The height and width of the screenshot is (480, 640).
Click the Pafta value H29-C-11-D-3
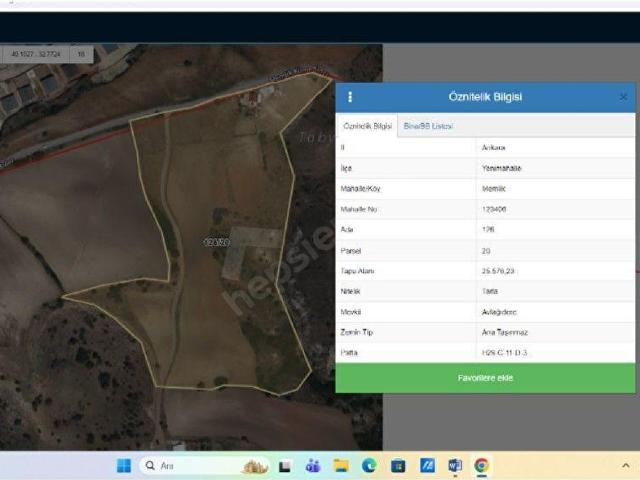pos(504,352)
